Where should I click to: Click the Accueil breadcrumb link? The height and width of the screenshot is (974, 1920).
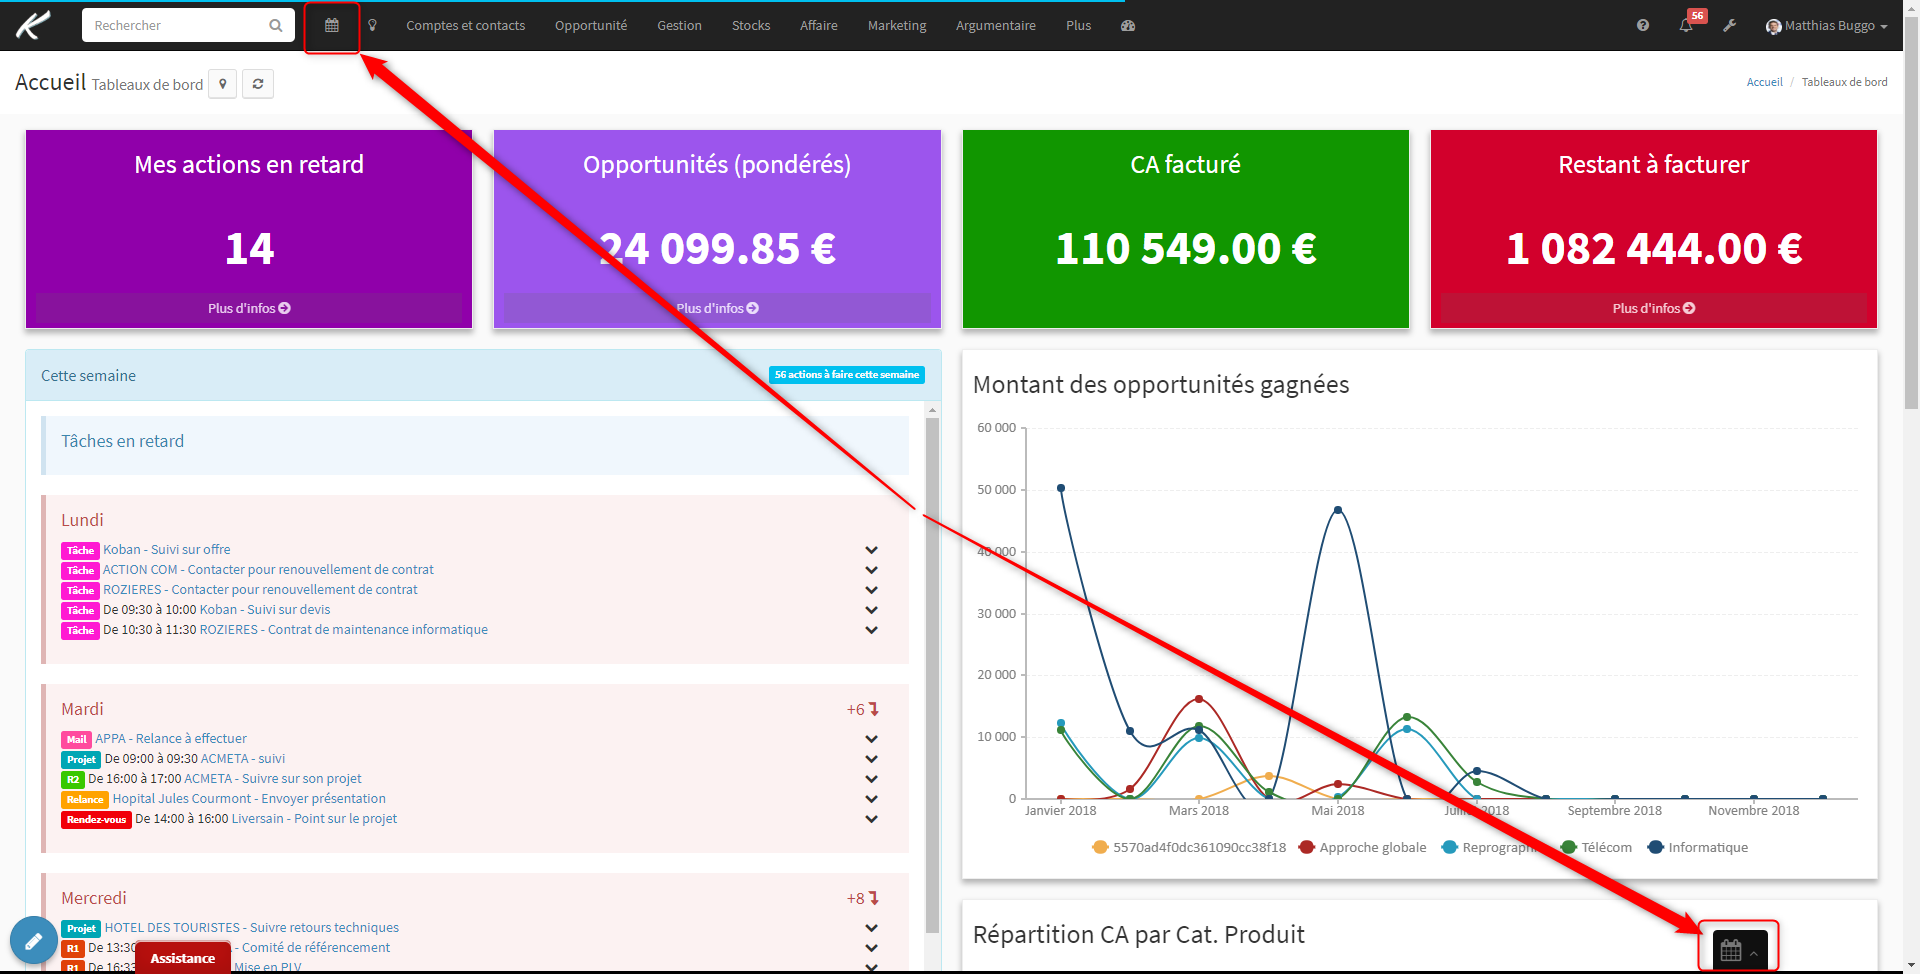coord(1764,82)
